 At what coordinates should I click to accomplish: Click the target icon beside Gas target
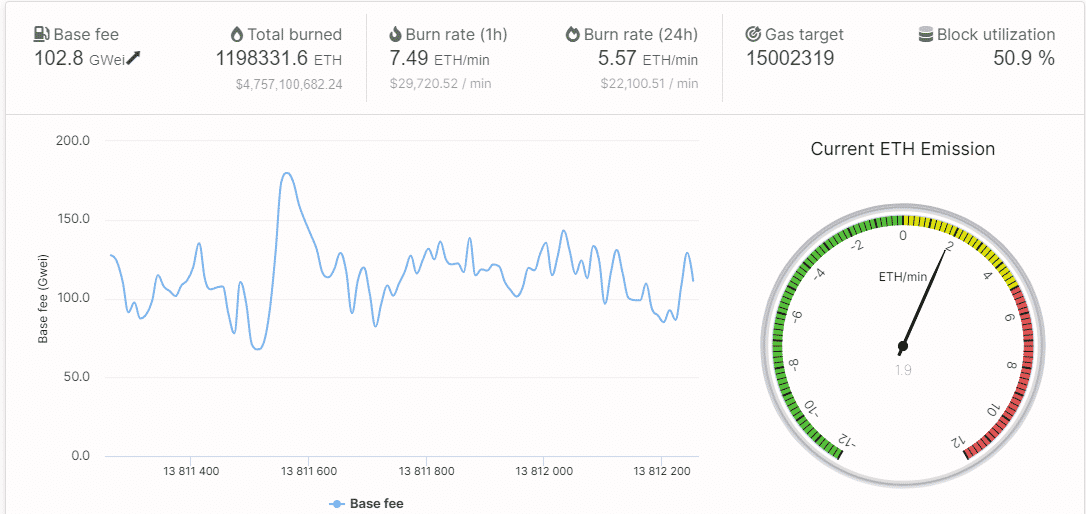[754, 34]
